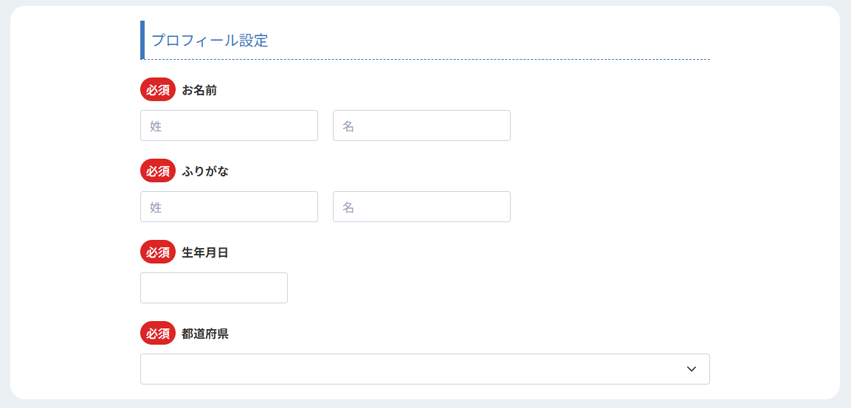Screen dimensions: 851x408
Task: Click the ふりがな field label
Action: click(205, 171)
